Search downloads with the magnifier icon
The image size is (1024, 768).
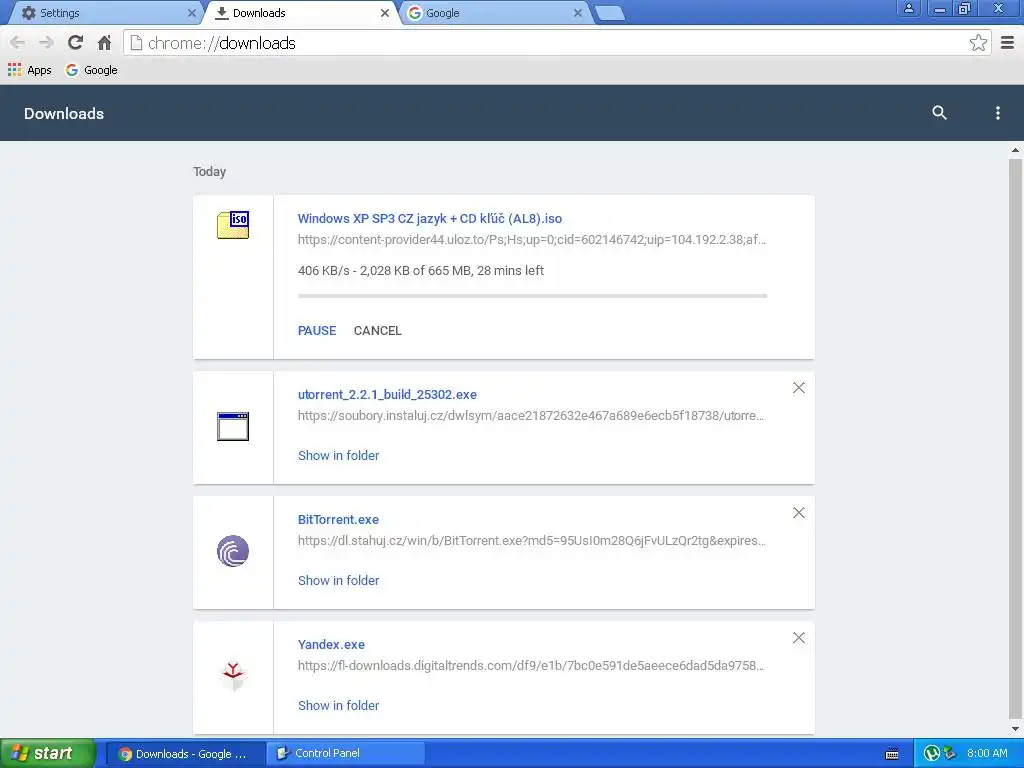click(939, 112)
